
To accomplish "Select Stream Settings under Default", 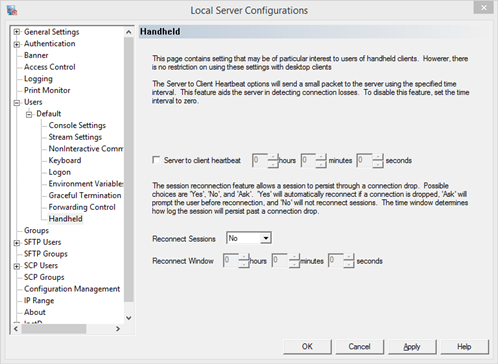I will pyautogui.click(x=75, y=137).
